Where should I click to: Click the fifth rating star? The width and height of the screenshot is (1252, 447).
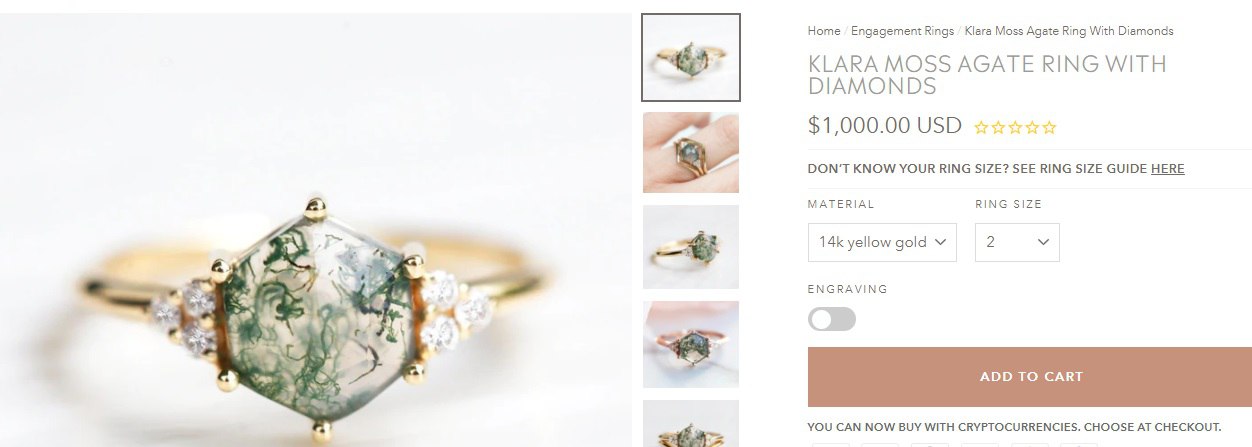pos(1048,128)
